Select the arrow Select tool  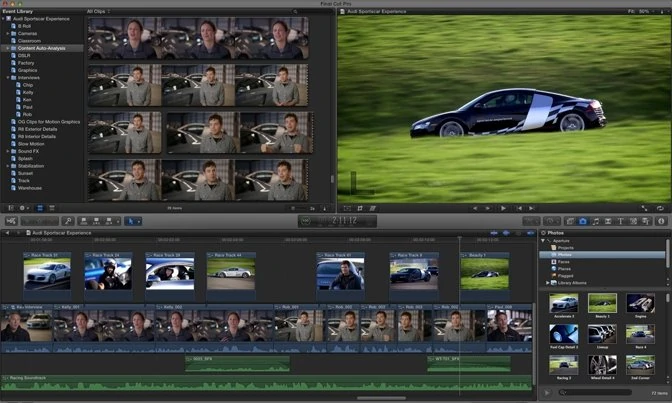(x=131, y=221)
